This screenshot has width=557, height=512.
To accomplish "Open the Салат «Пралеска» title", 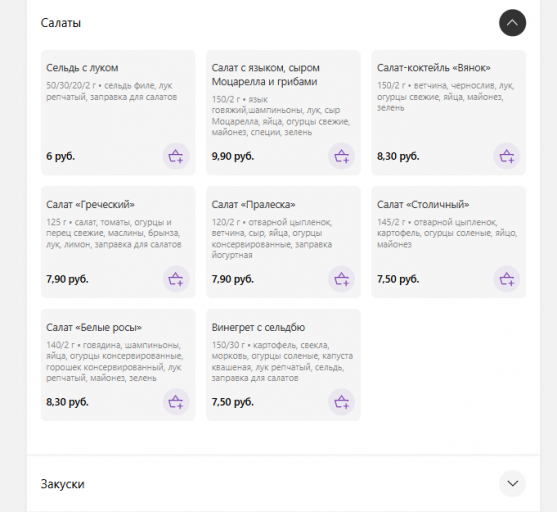I will (253, 205).
